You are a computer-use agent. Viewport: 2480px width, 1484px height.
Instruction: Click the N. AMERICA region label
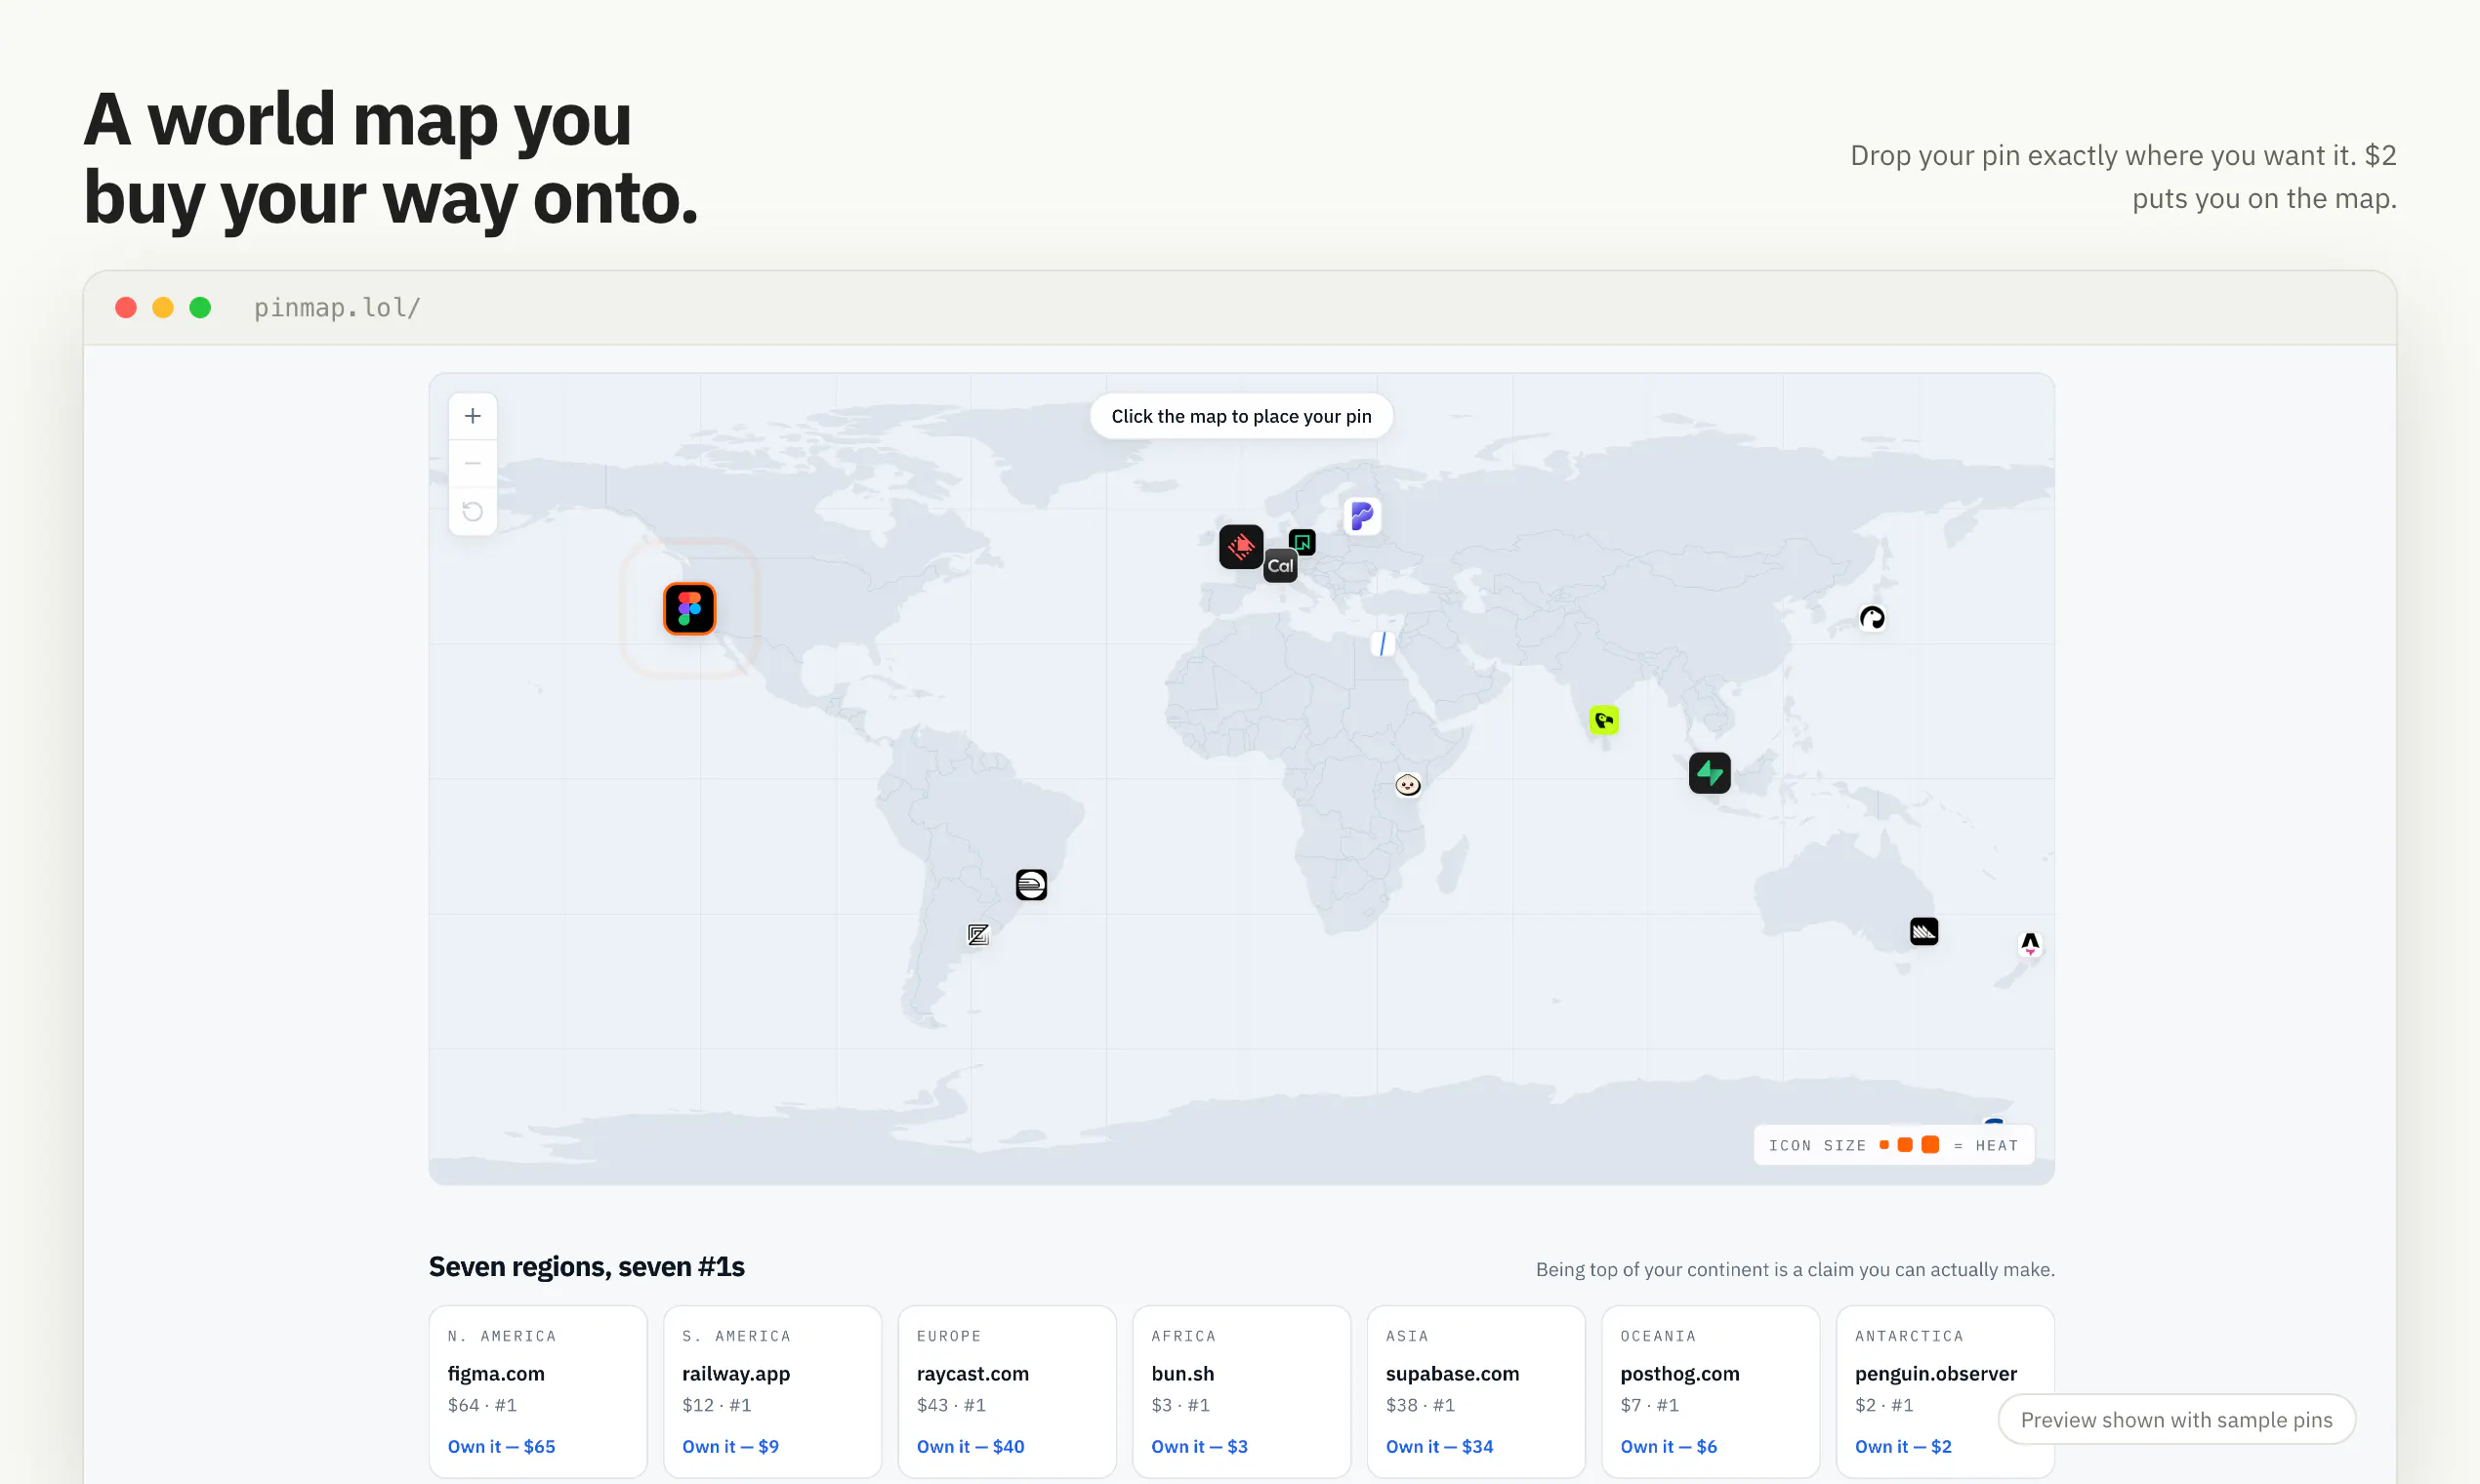tap(501, 1336)
